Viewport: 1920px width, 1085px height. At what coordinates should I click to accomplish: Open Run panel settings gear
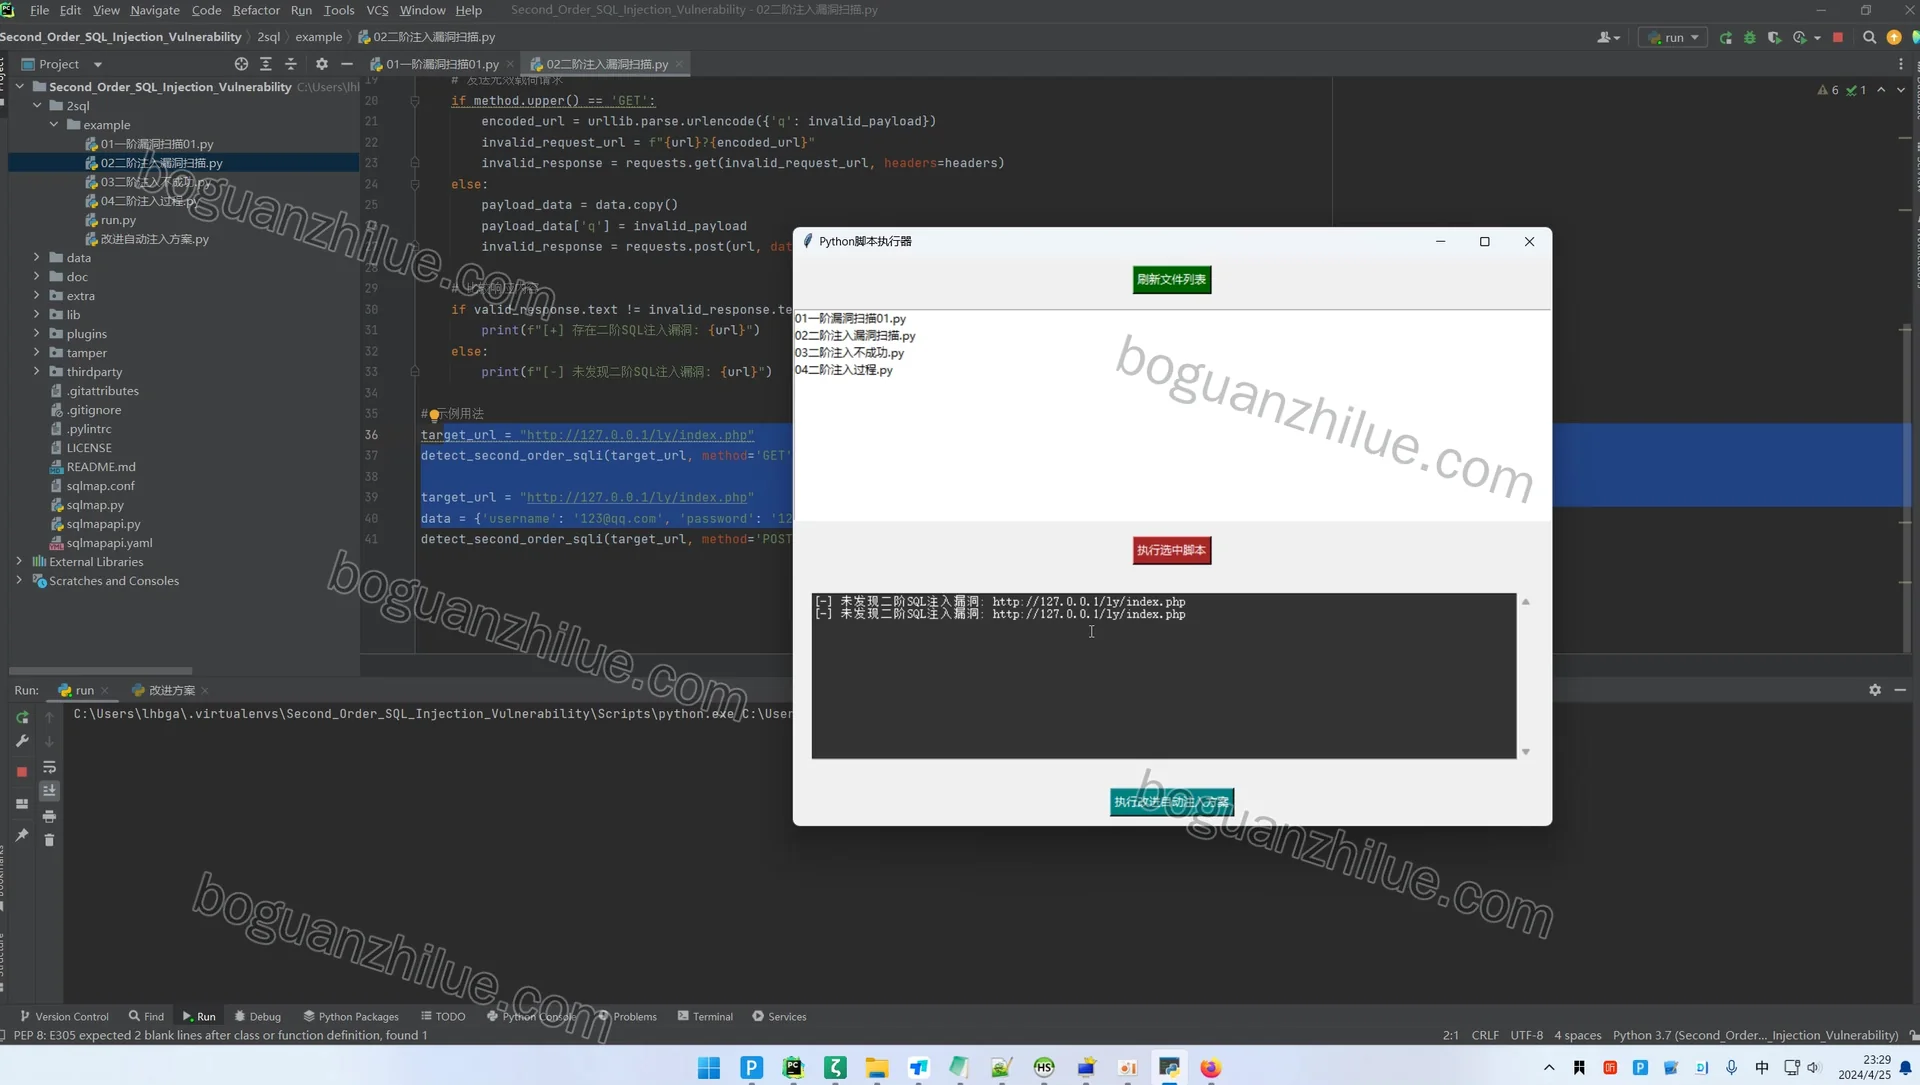click(x=1875, y=690)
